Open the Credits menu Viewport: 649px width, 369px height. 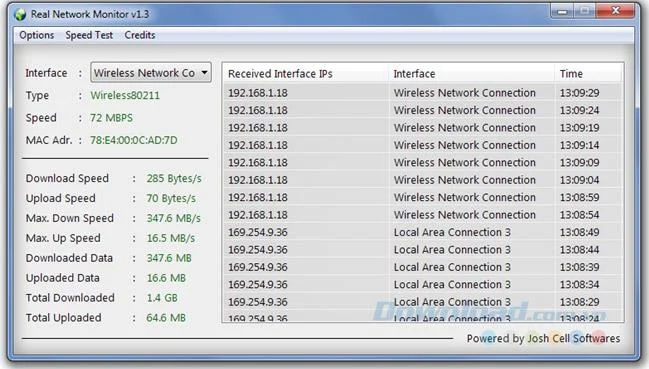click(x=140, y=35)
